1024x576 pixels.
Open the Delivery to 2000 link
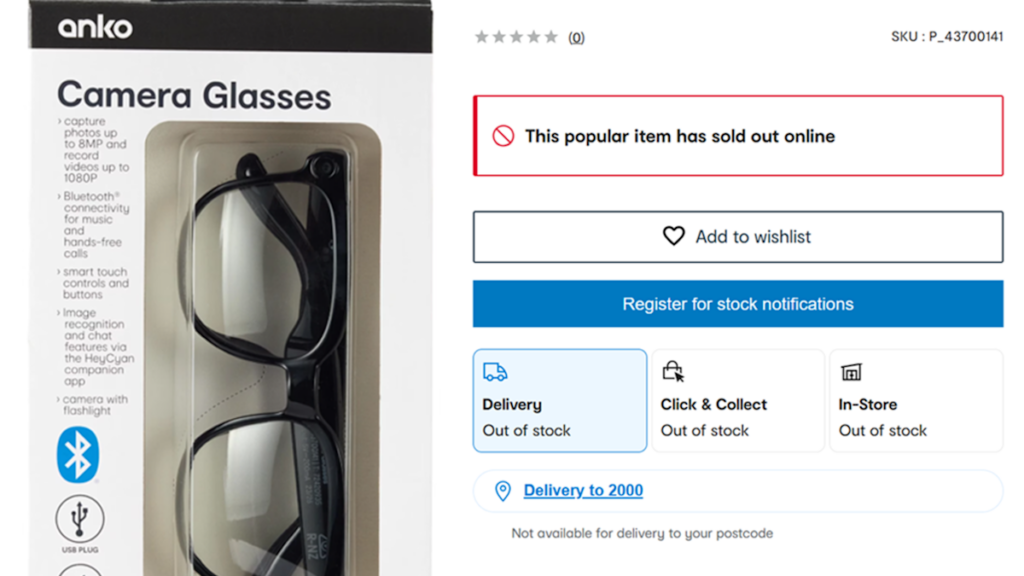click(583, 490)
